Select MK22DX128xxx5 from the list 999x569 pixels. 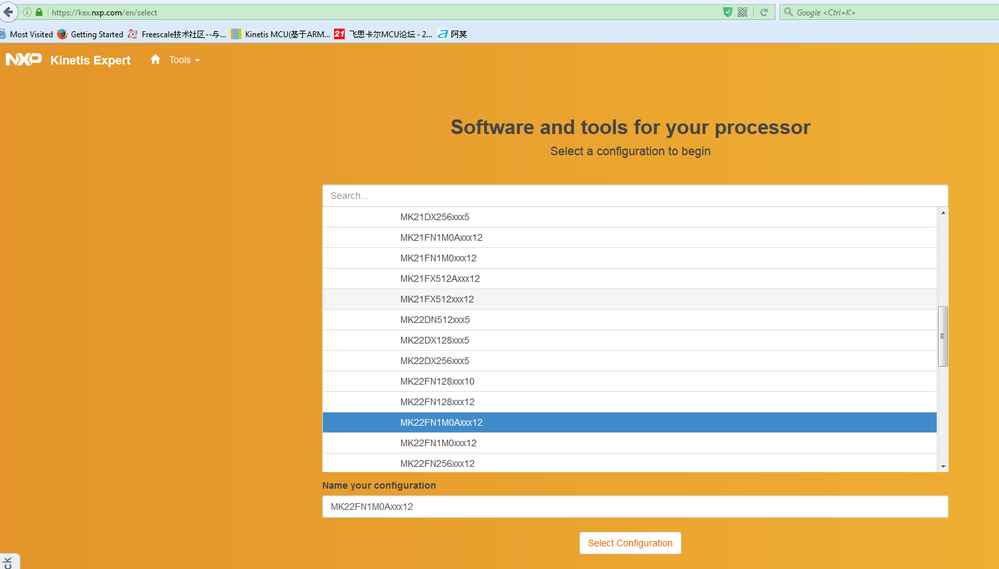pos(629,340)
